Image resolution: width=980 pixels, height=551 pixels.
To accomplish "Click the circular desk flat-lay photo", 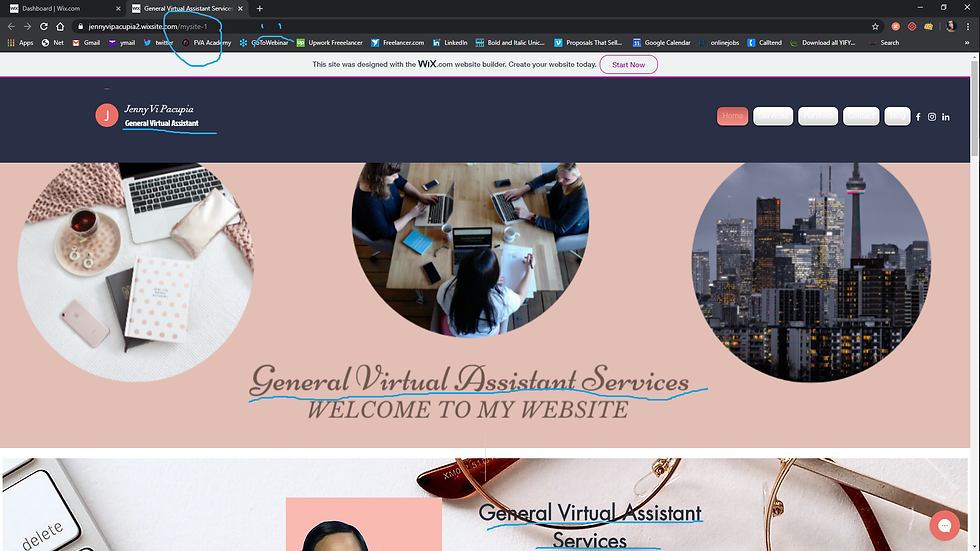I will click(x=136, y=270).
